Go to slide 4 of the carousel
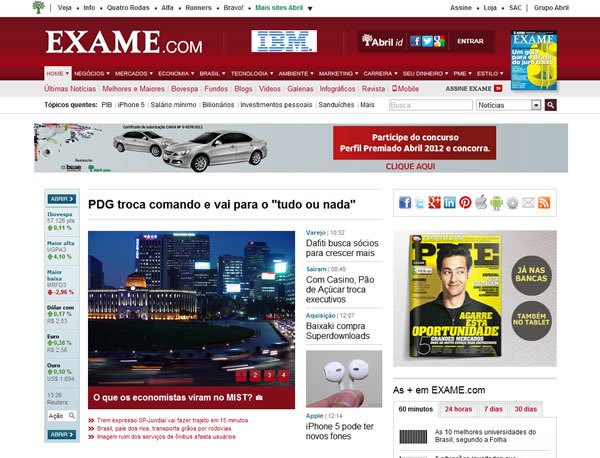Viewport: 600px width, 458px height. coord(284,376)
